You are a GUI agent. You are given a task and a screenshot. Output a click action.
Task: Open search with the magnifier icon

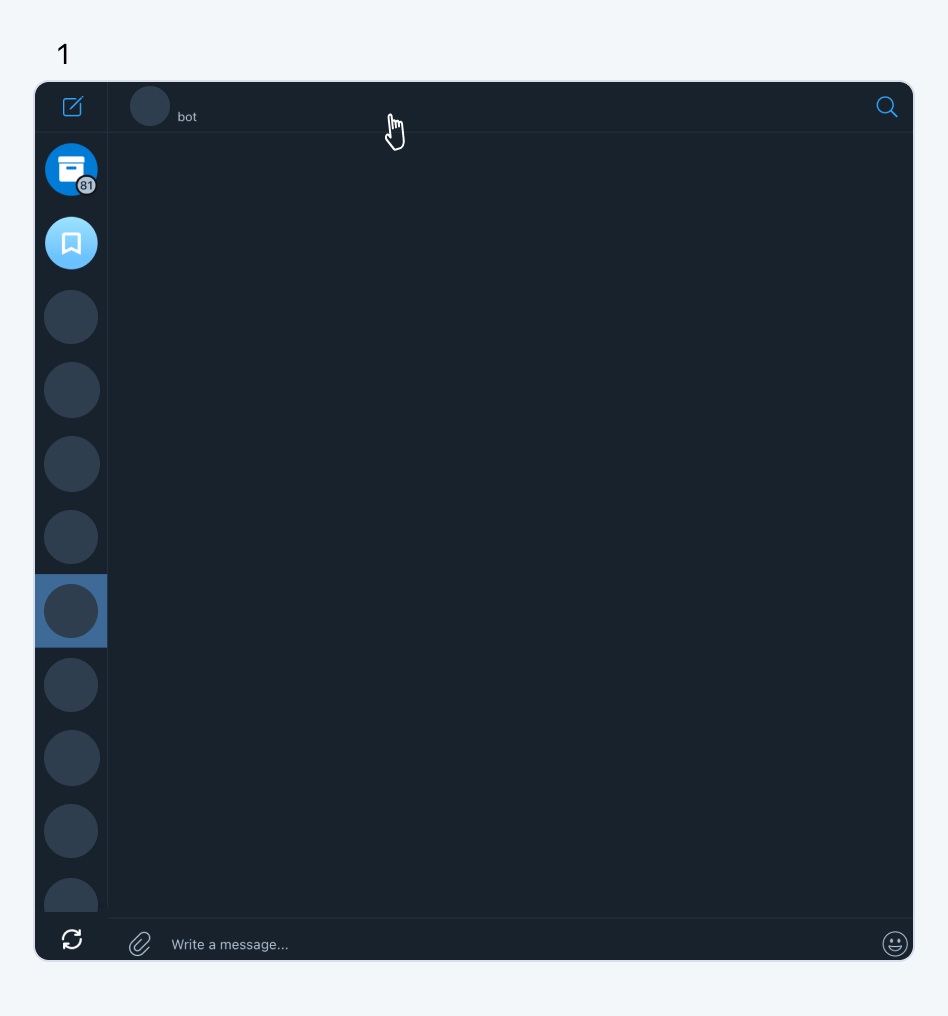[886, 107]
